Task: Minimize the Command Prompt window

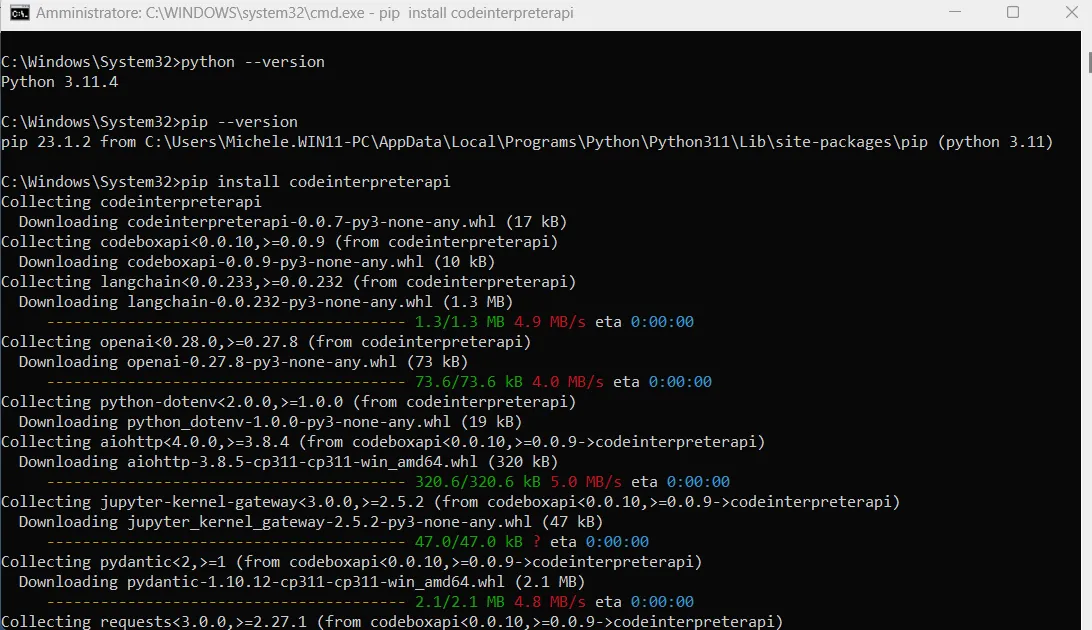Action: point(957,13)
